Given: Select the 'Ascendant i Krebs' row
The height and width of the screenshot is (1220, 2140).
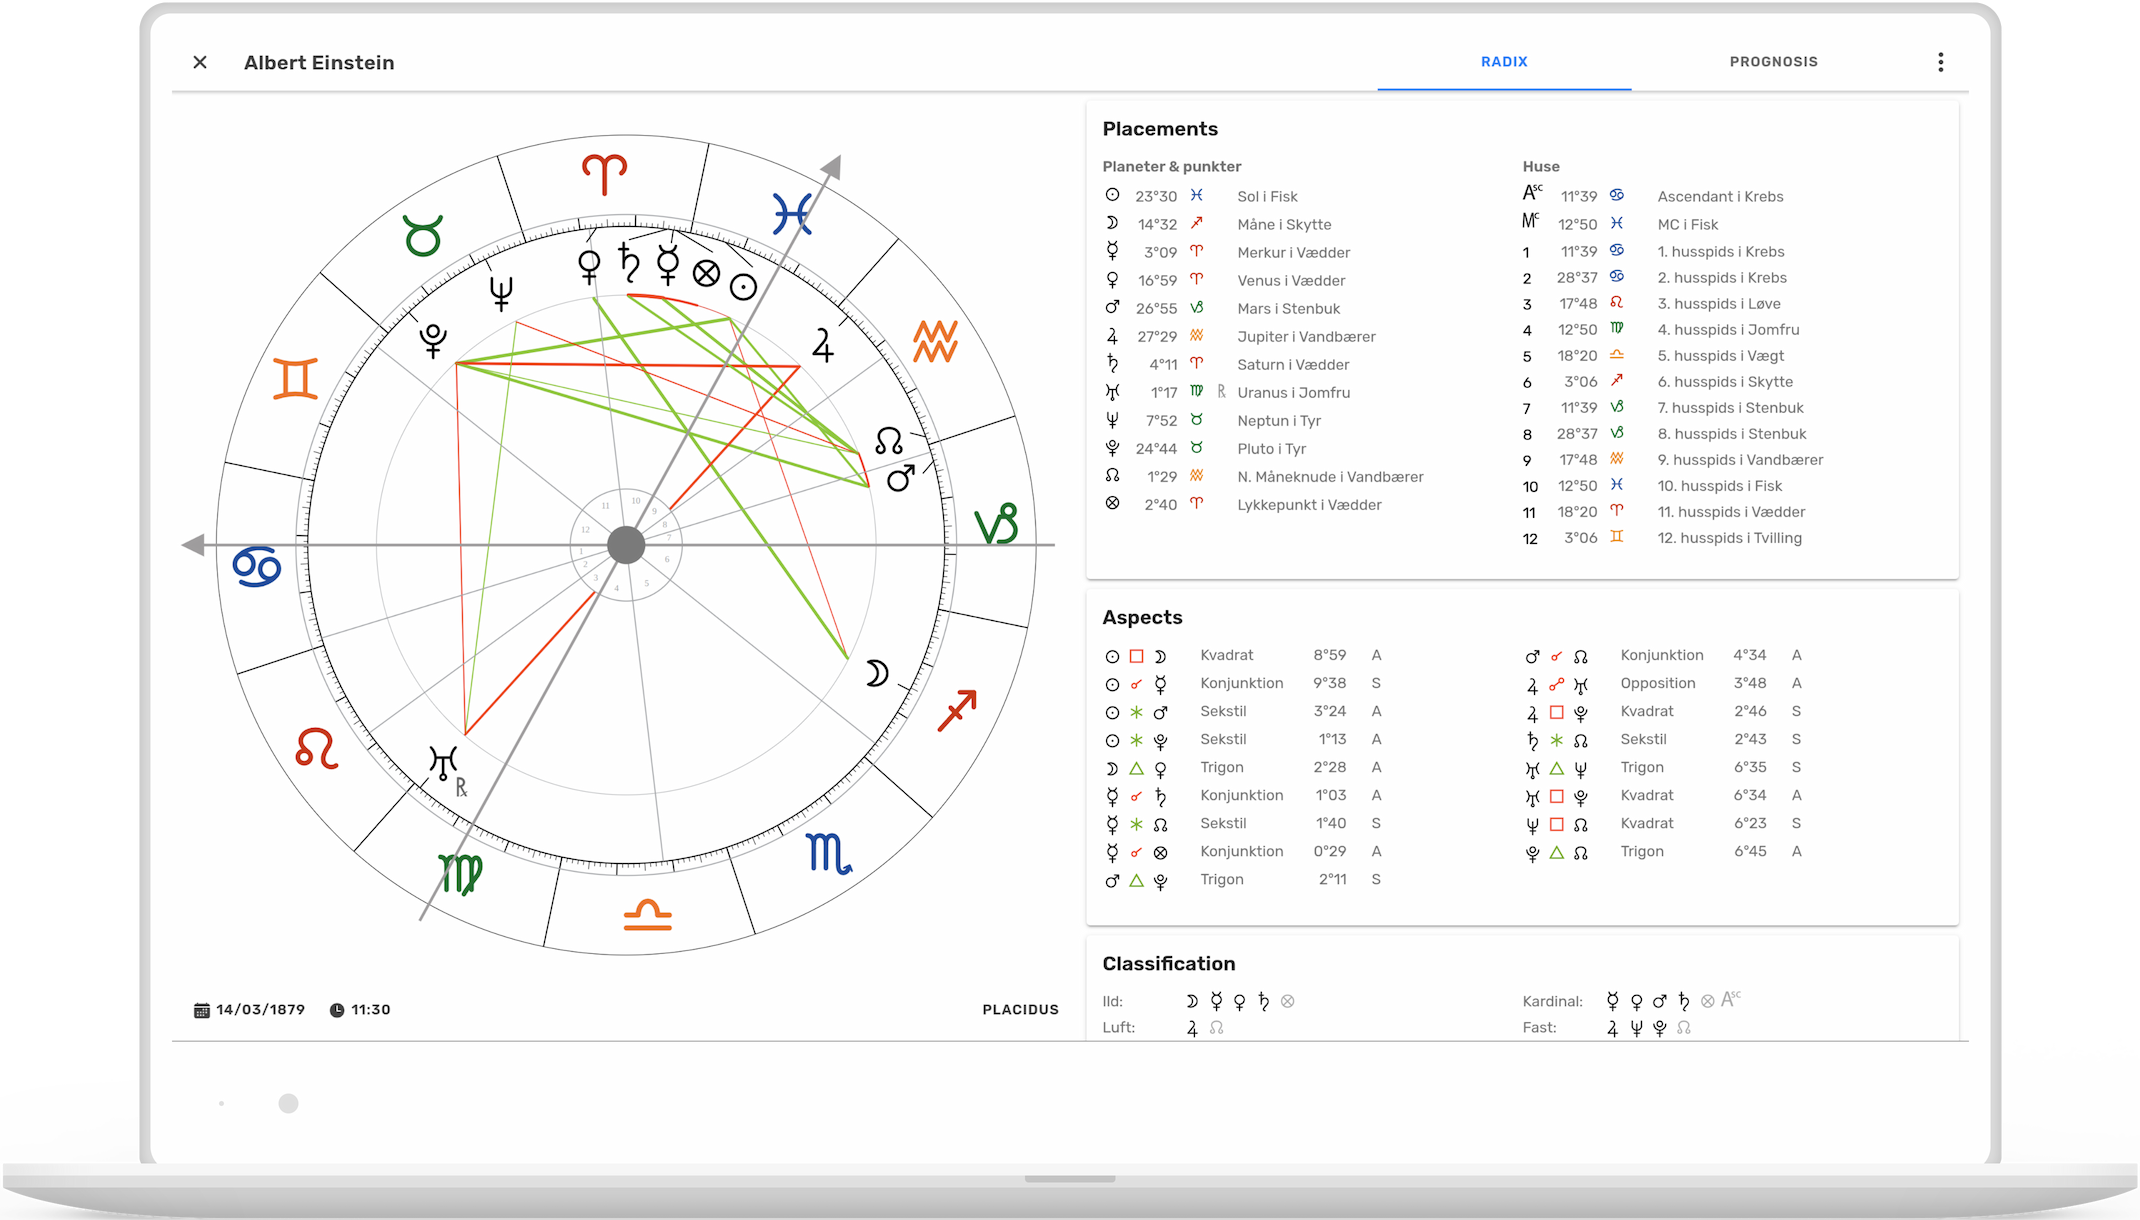Looking at the screenshot, I should coord(1720,196).
